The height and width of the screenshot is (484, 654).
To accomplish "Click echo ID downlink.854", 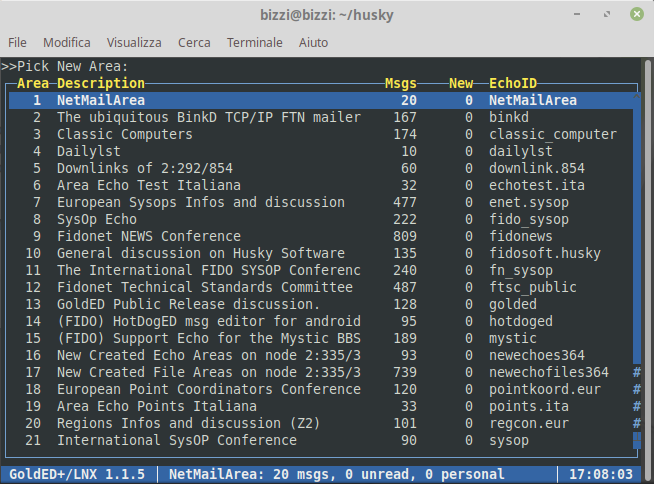I will point(537,168).
